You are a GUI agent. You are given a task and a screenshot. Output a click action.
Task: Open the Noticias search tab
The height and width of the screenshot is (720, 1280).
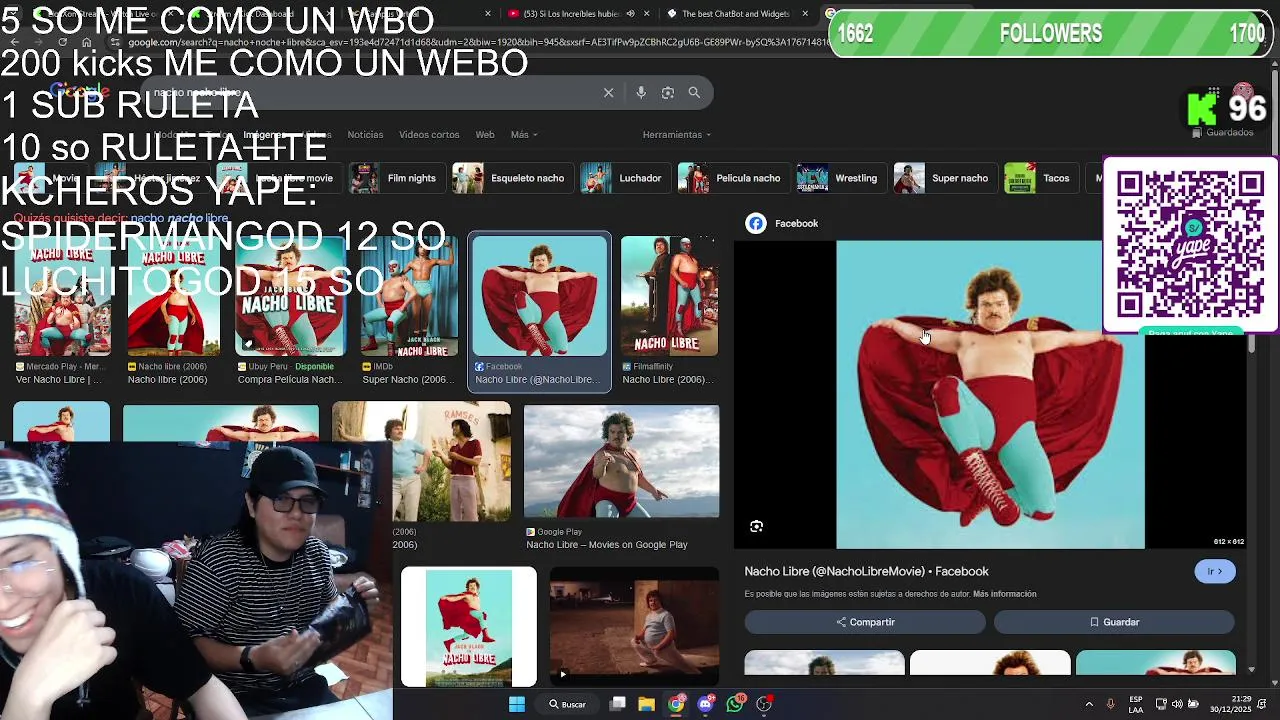365,134
